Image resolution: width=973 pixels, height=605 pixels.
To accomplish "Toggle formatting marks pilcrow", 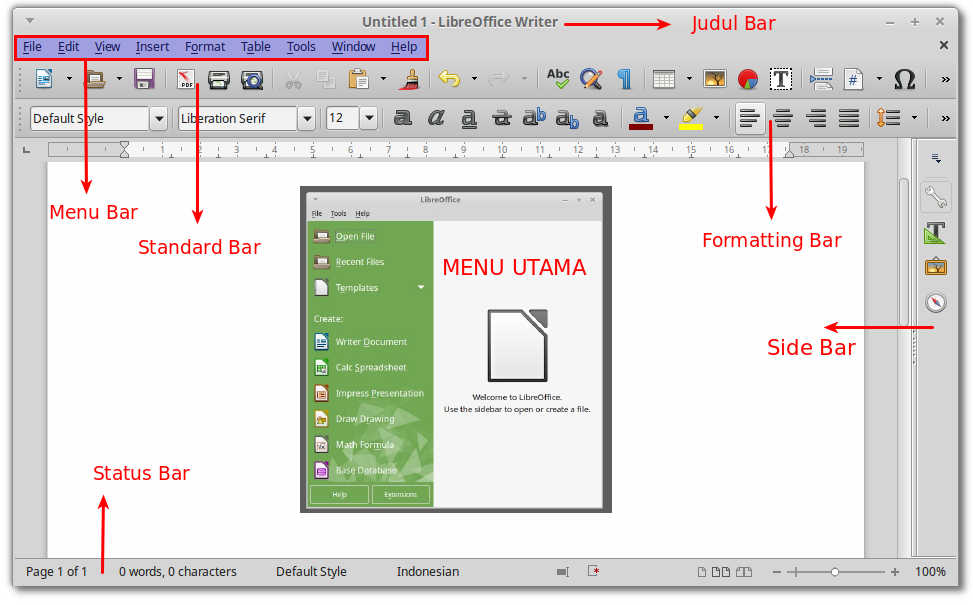I will (x=624, y=79).
